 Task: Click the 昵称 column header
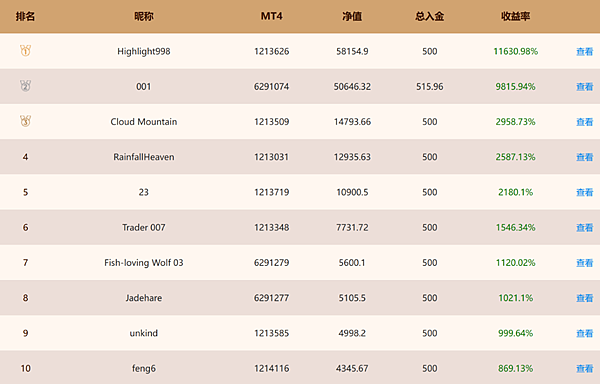click(143, 16)
